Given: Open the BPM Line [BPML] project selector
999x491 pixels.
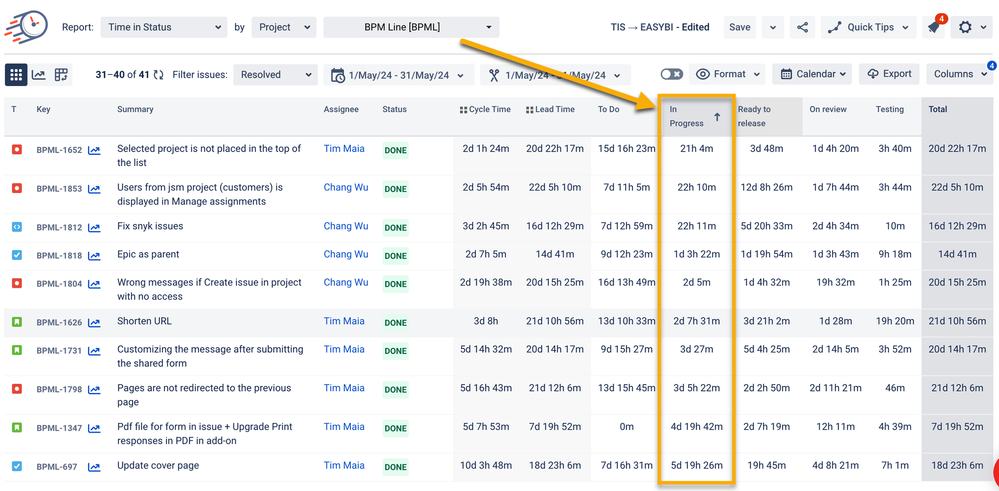Looking at the screenshot, I should [411, 28].
